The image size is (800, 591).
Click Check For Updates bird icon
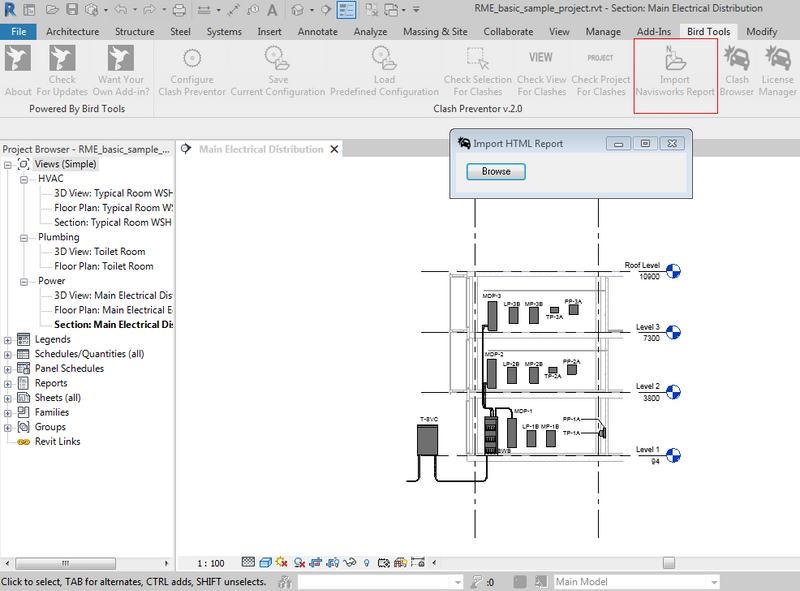pos(62,58)
